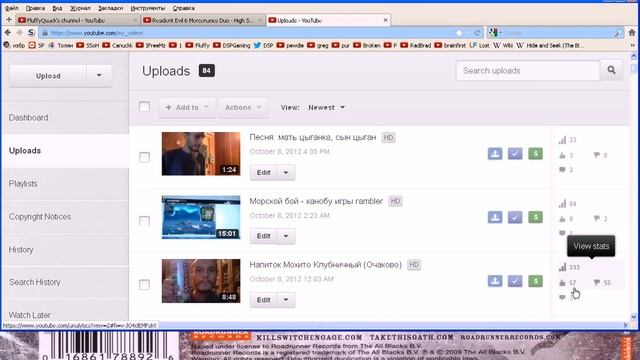Image resolution: width=640 pixels, height=360 pixels.
Task: Select checkbox for Напиток Мохито Клубничный video
Action: click(144, 284)
